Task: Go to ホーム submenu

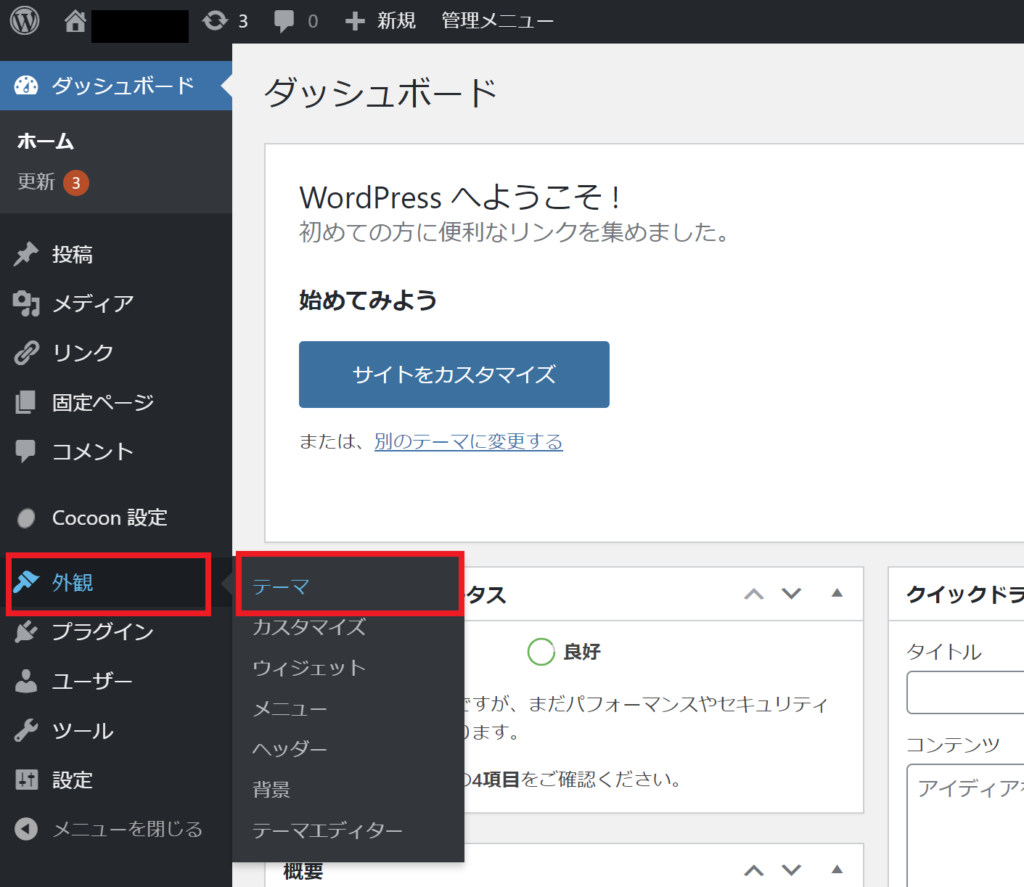Action: (46, 141)
